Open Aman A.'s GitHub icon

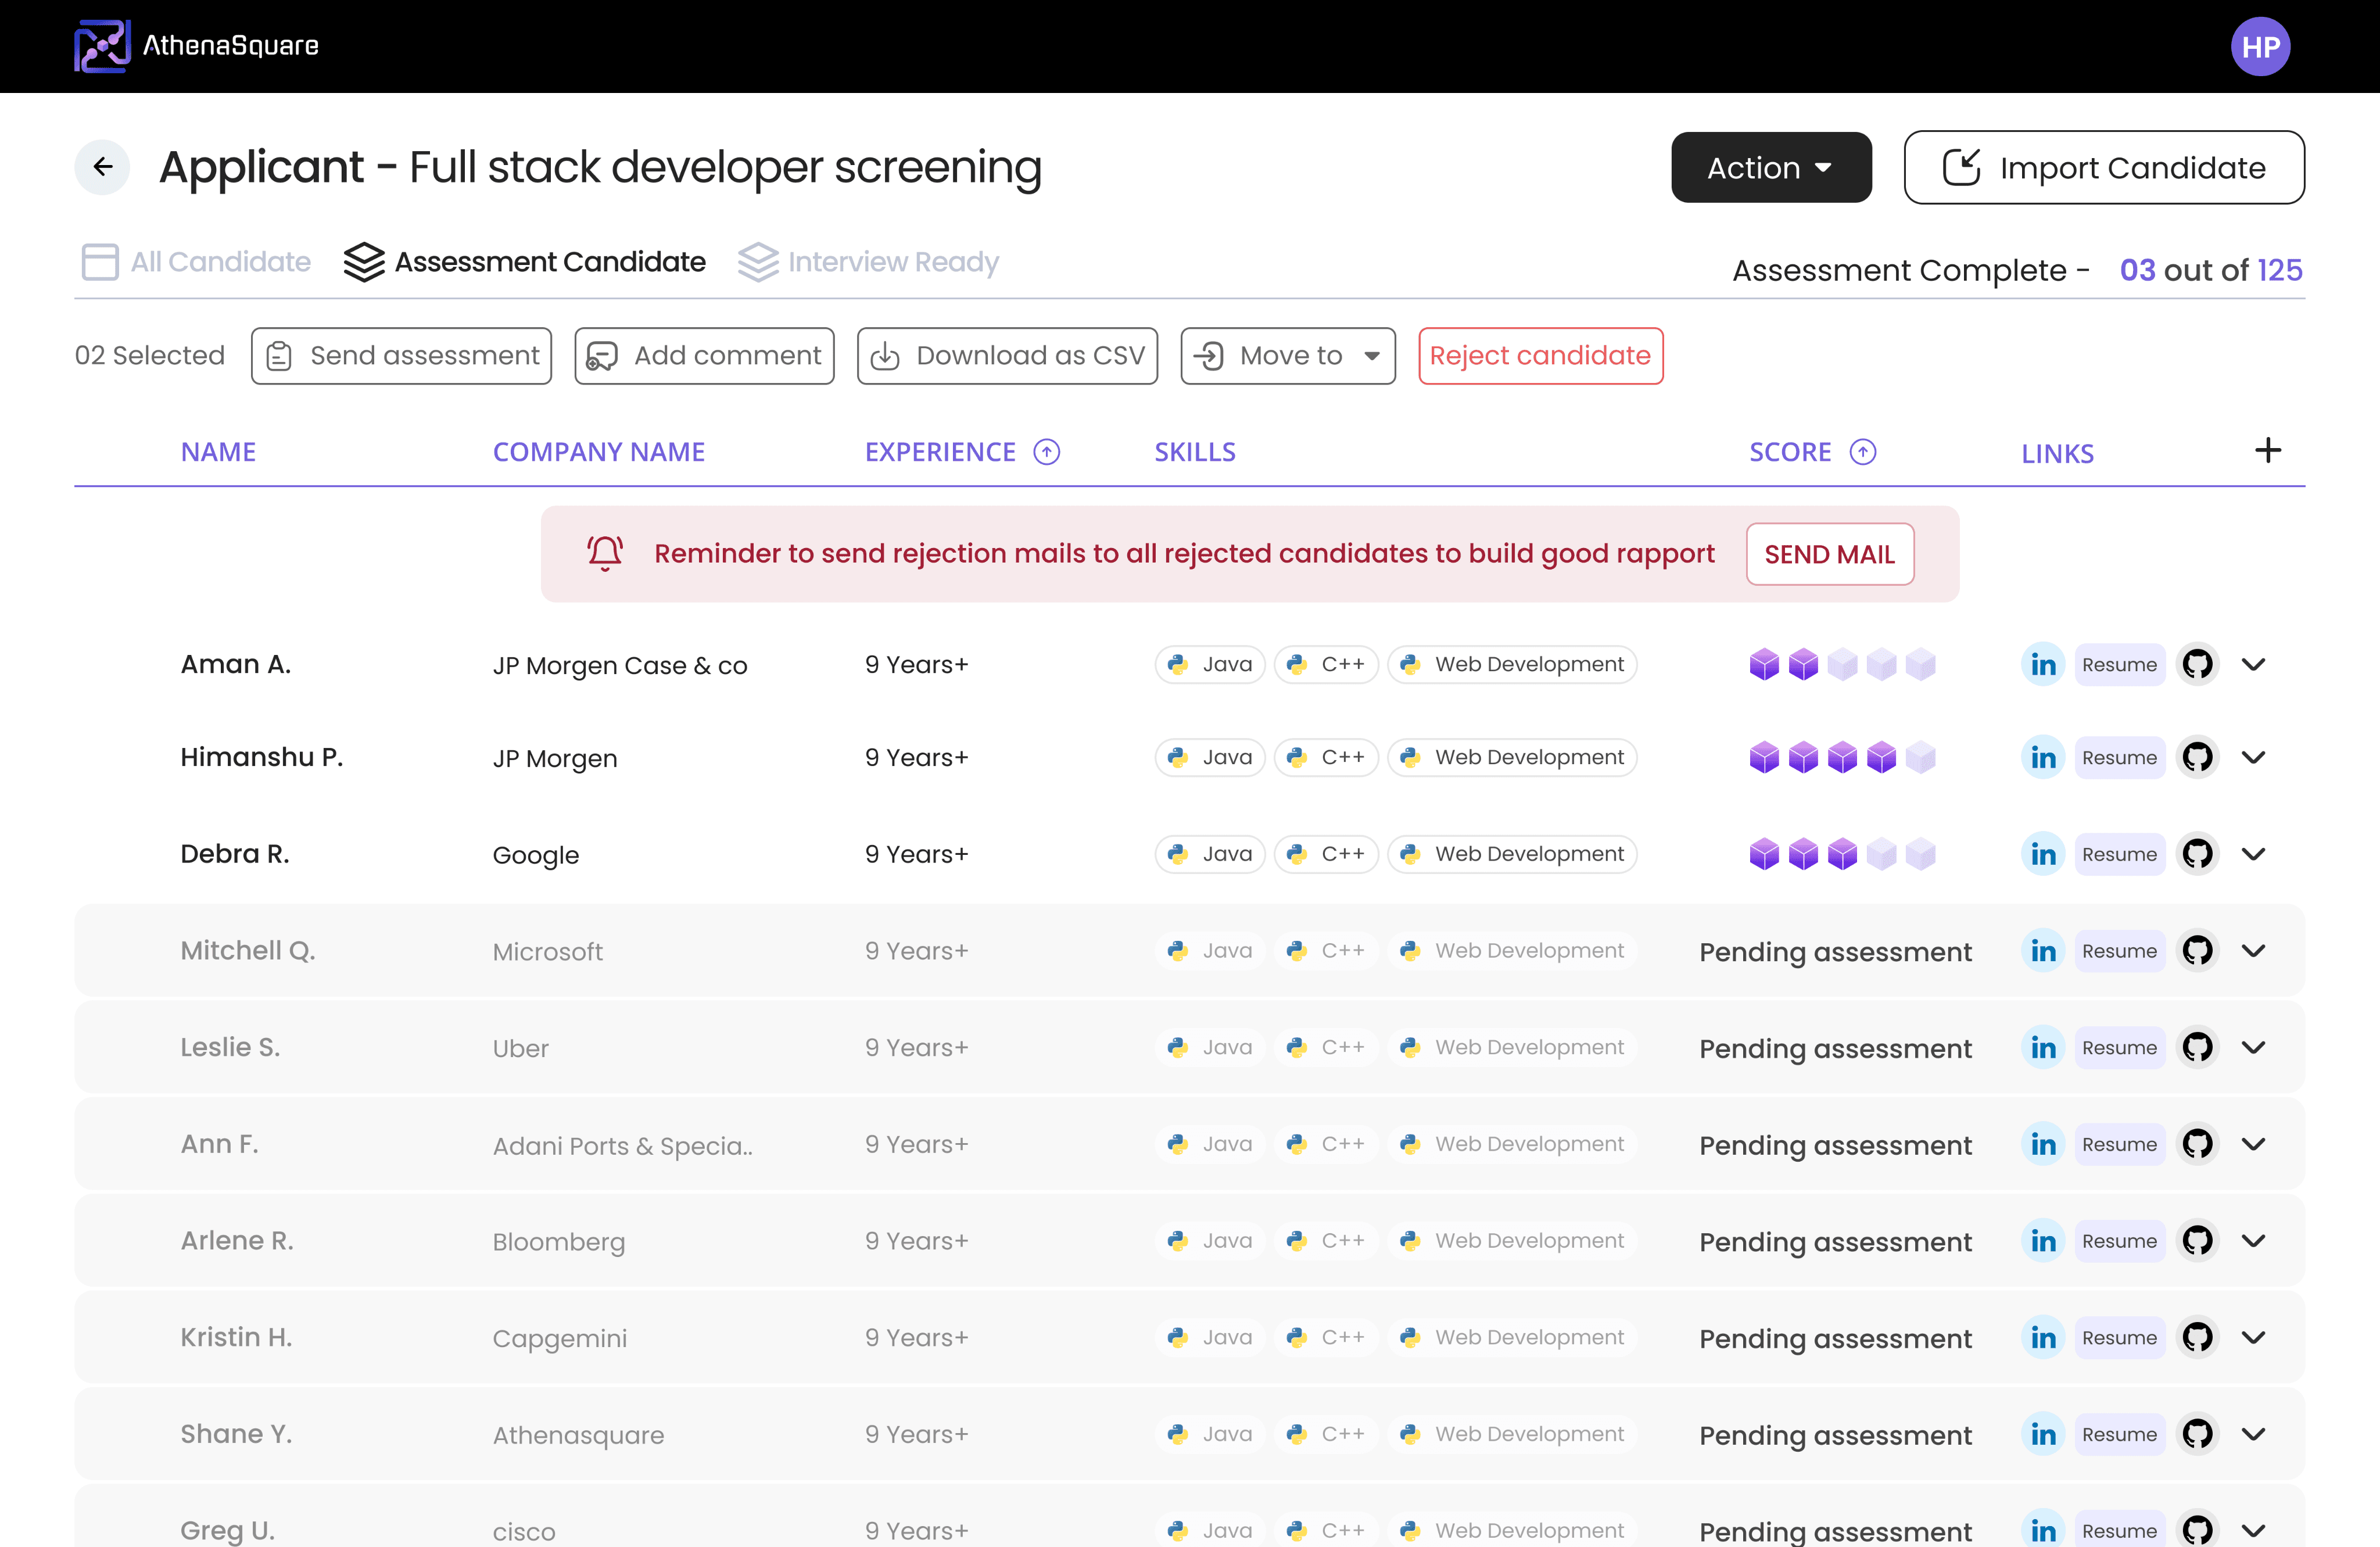click(2197, 664)
